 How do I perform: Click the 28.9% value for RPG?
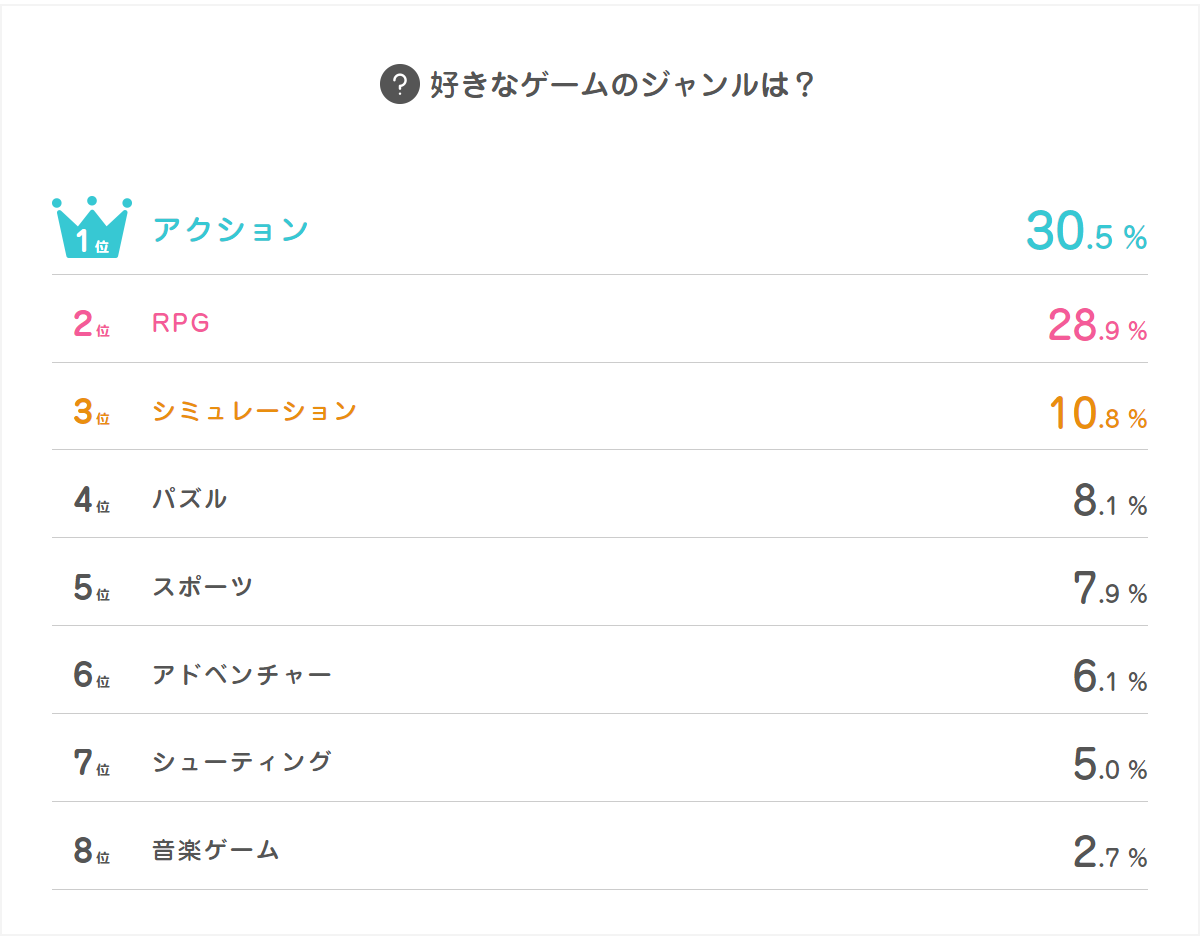(x=1097, y=326)
